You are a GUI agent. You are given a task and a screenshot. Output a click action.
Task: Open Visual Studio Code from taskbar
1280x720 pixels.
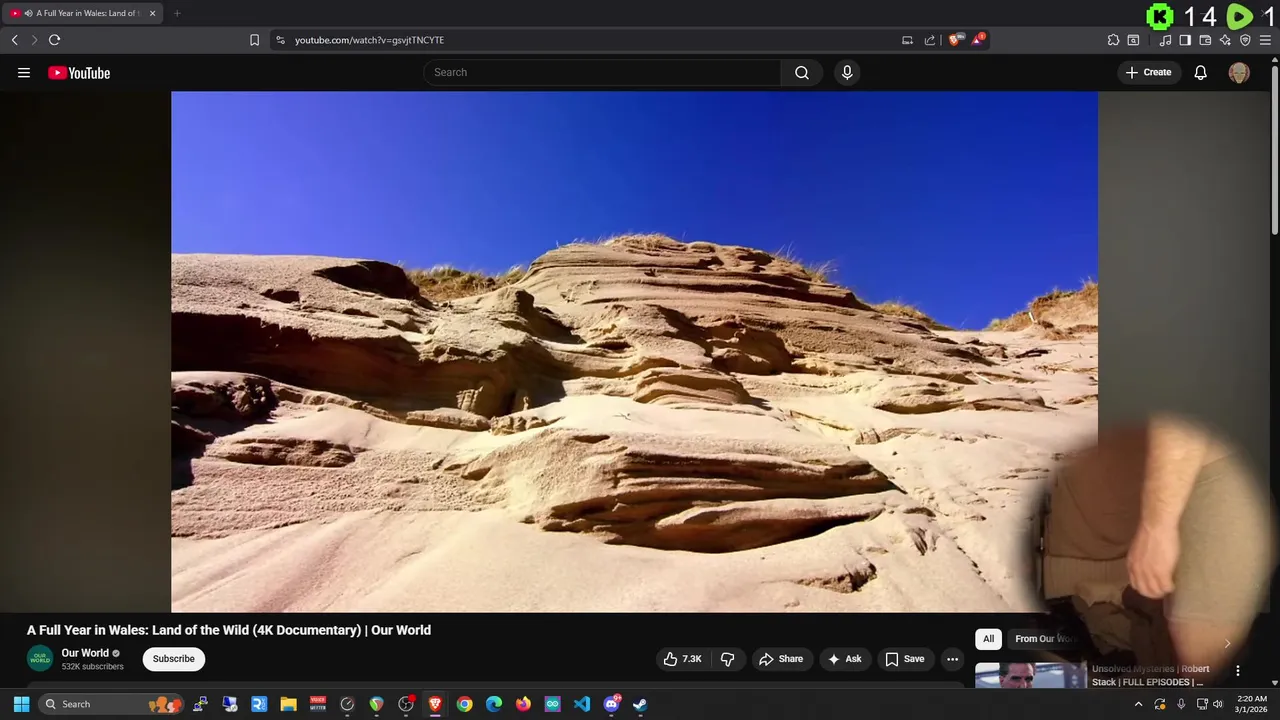tap(582, 704)
